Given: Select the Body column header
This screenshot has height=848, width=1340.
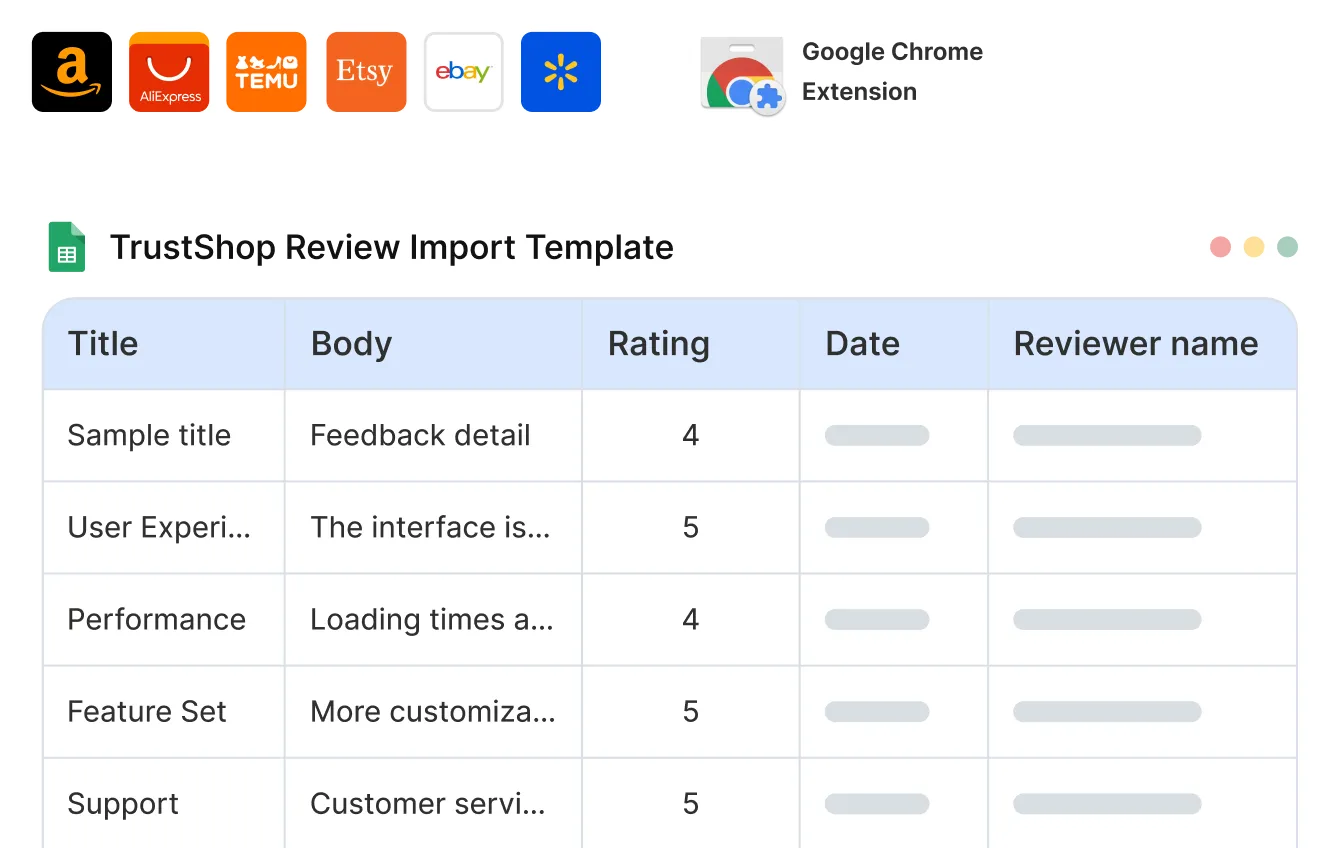Looking at the screenshot, I should [433, 344].
